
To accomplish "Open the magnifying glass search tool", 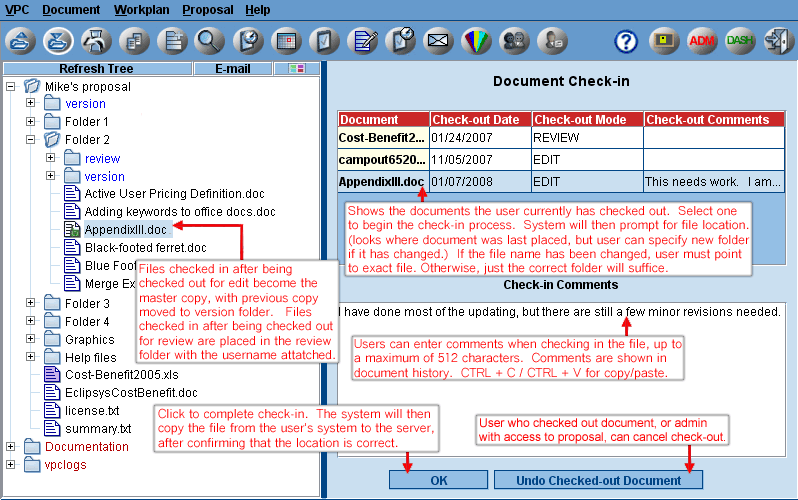I will coord(210,41).
